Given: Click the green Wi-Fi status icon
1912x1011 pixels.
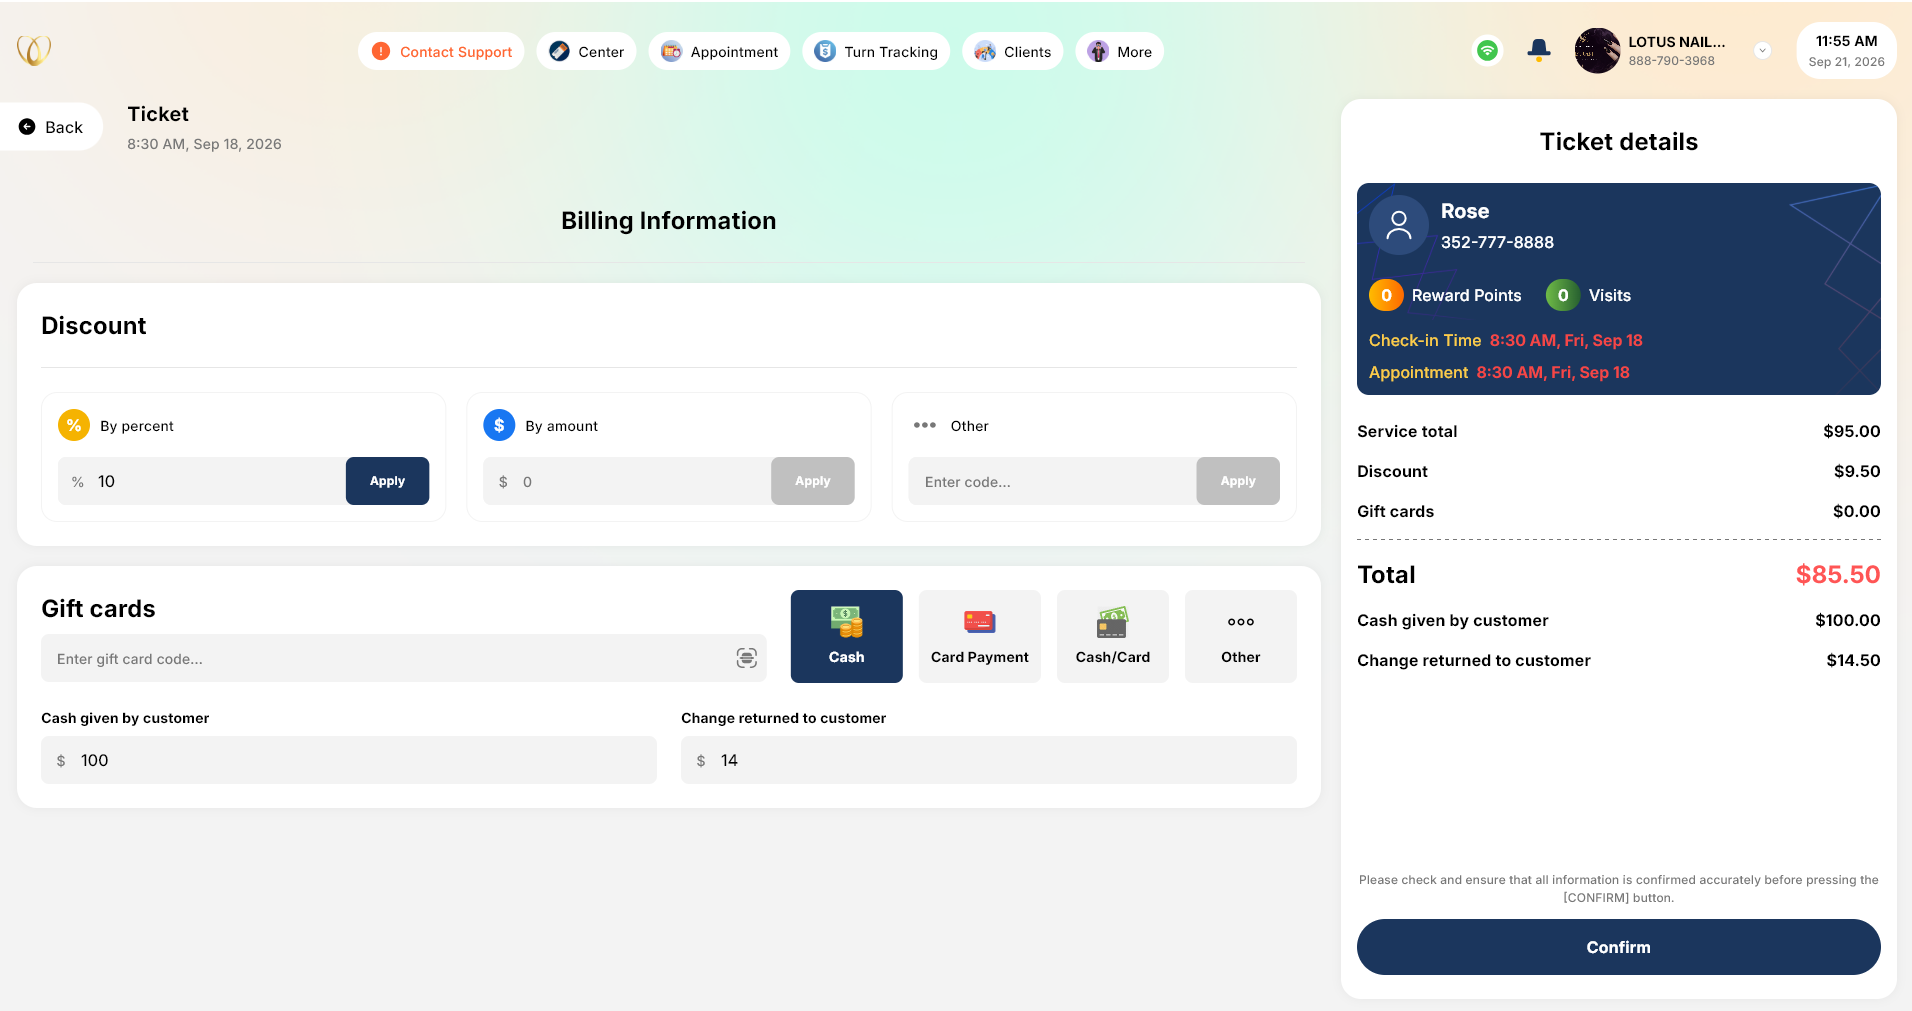Looking at the screenshot, I should (x=1487, y=50).
